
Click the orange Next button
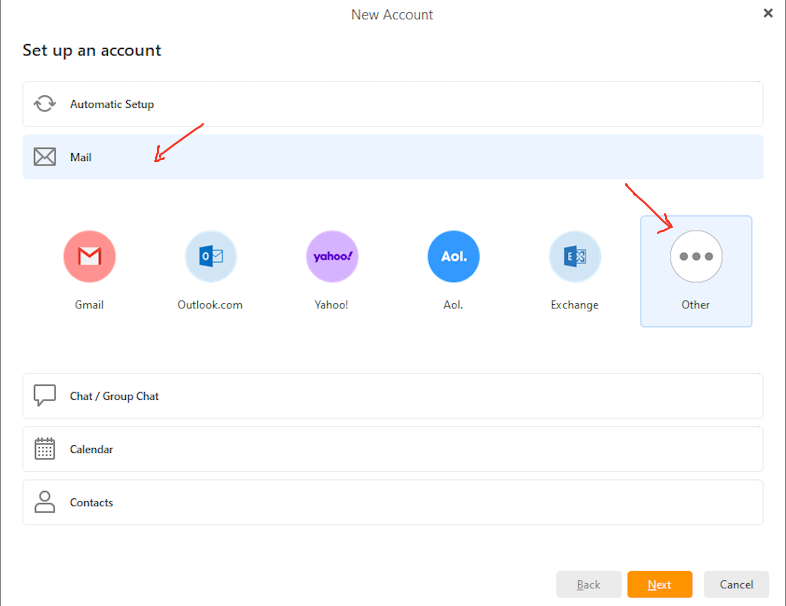tap(660, 584)
